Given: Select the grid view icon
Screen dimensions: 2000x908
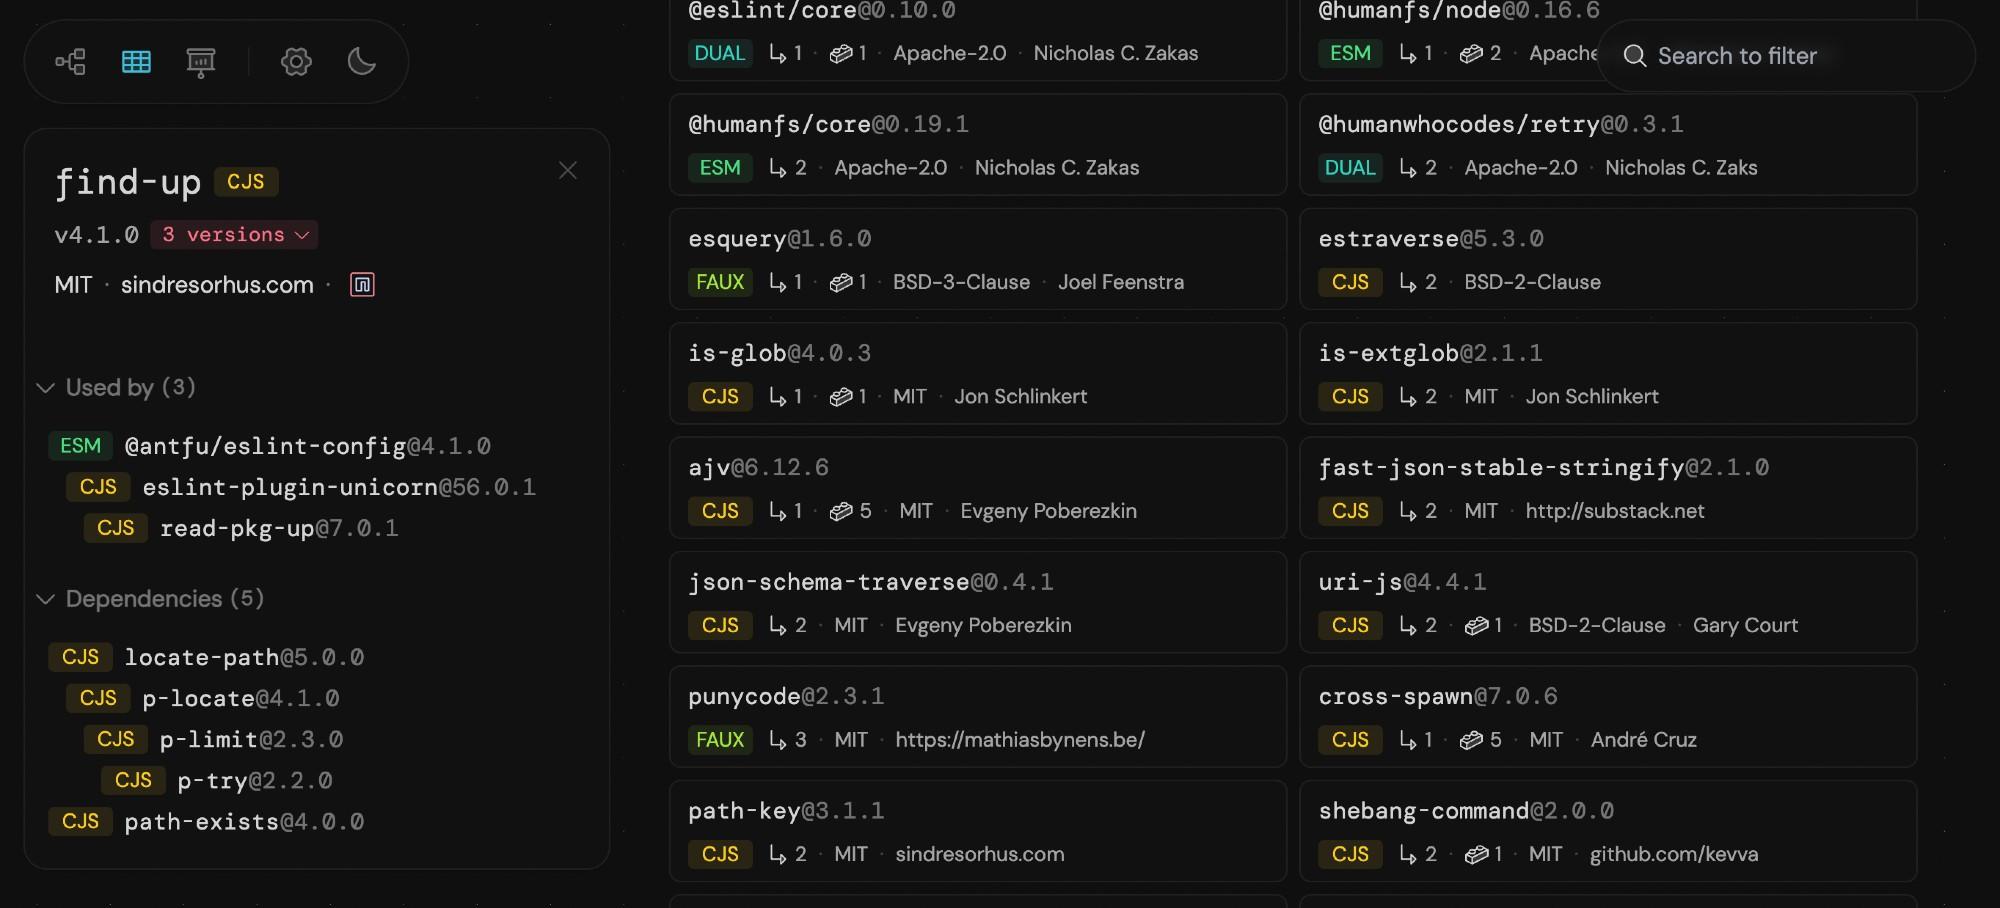Looking at the screenshot, I should (x=136, y=62).
